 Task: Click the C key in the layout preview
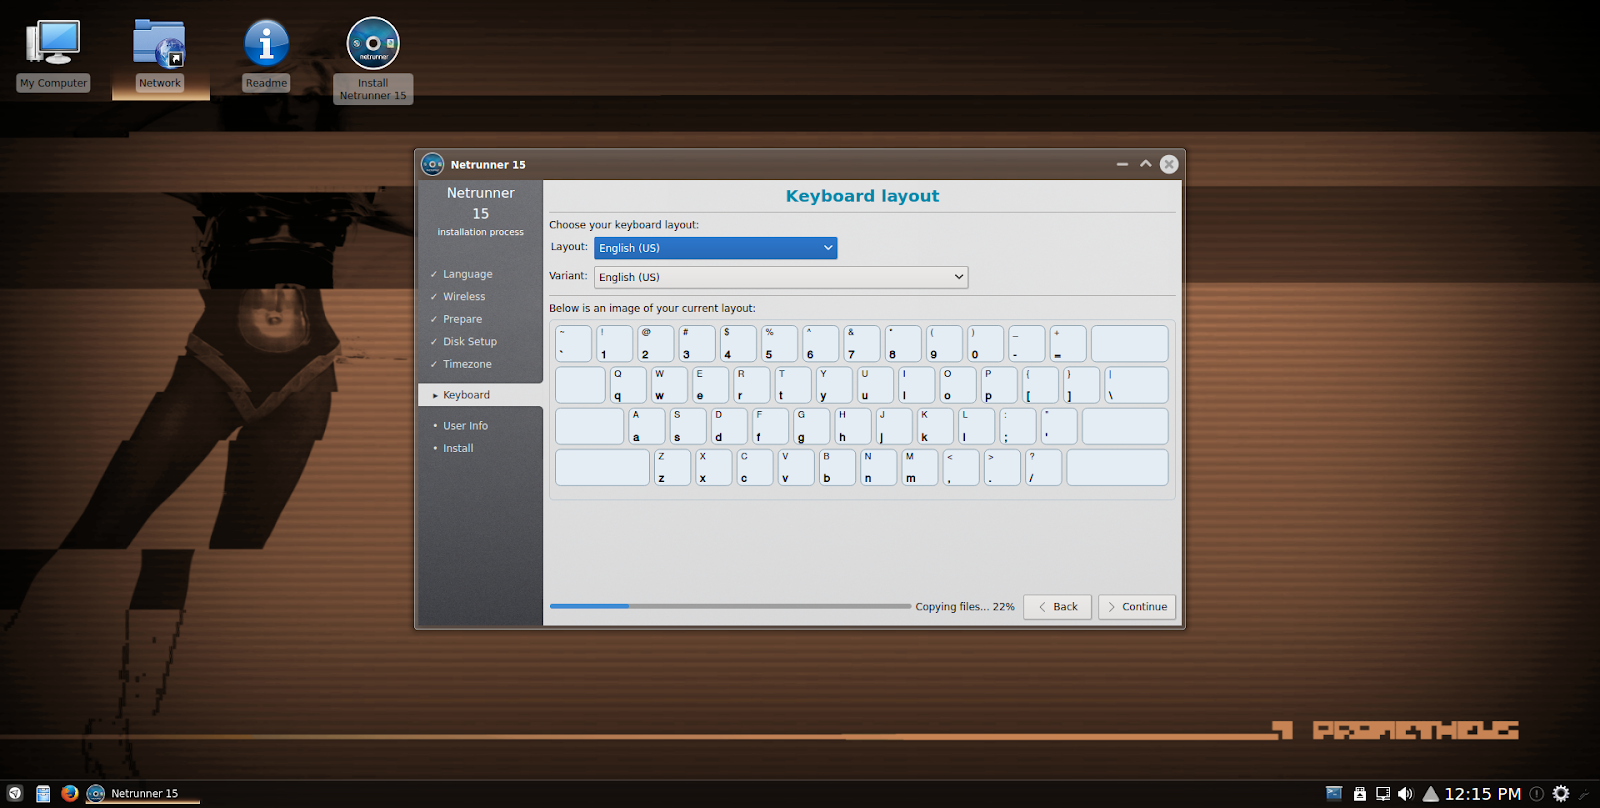pos(755,467)
